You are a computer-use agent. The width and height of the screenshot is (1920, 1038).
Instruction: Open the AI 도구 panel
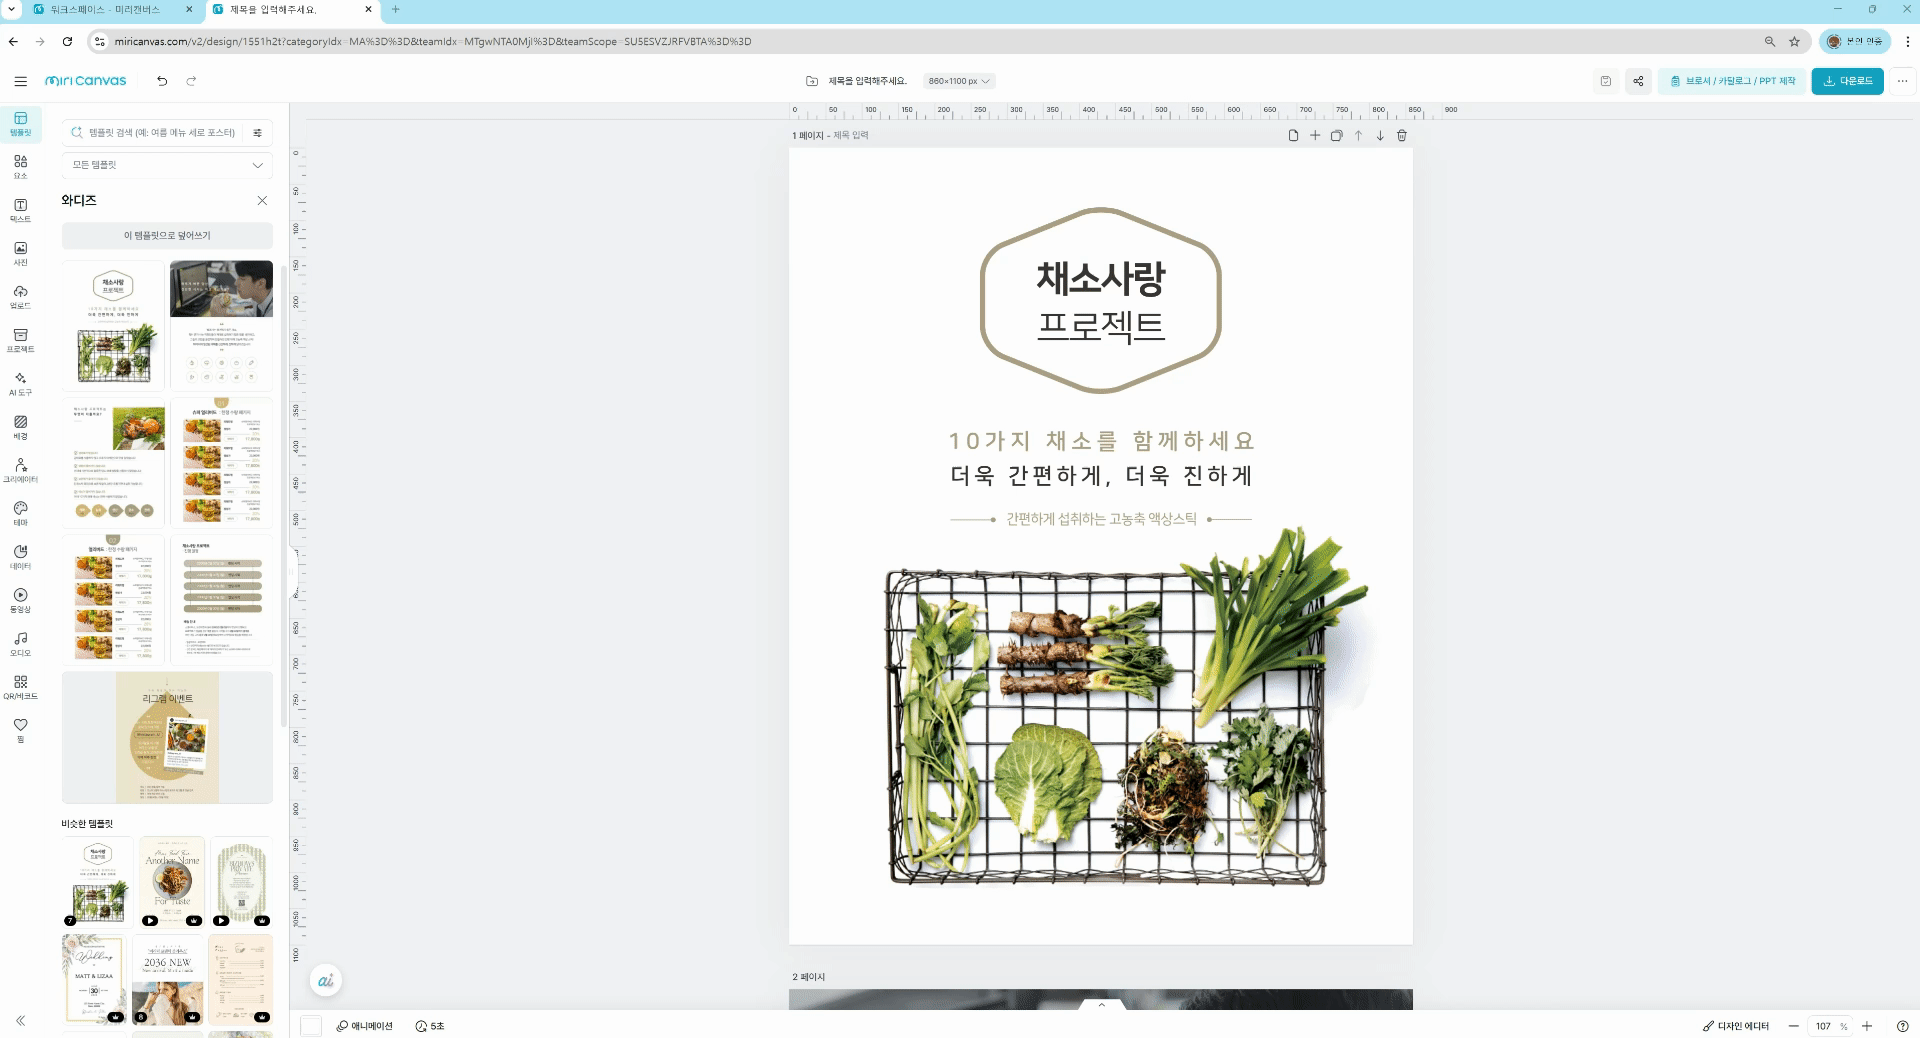(x=20, y=383)
